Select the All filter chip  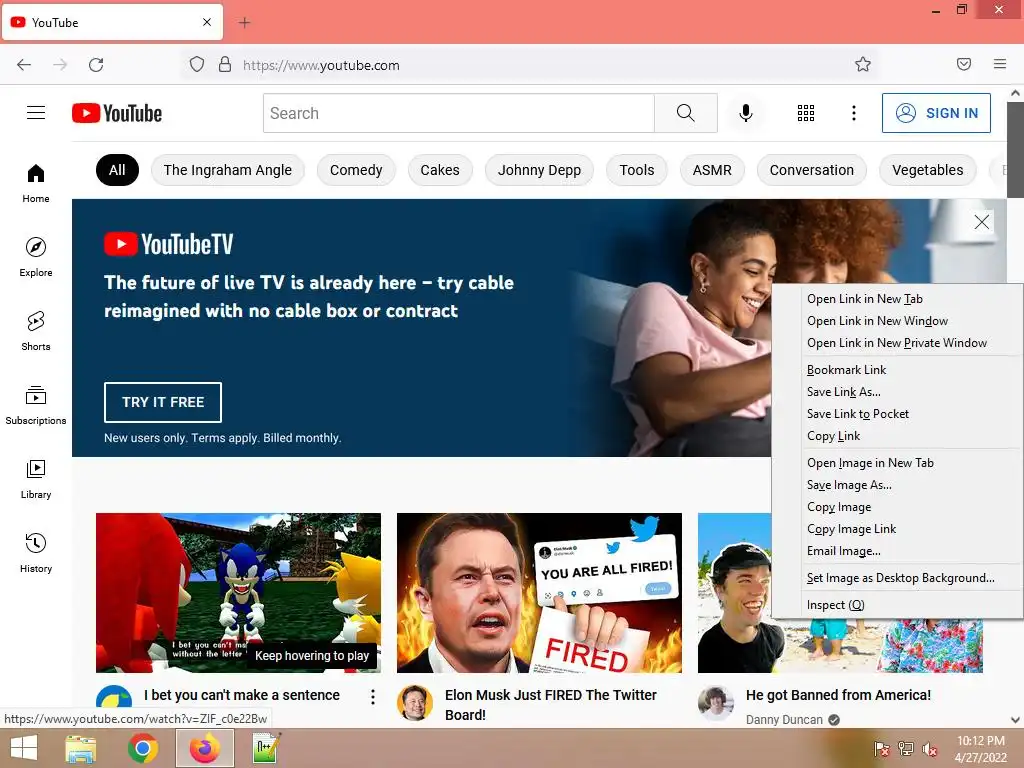117,170
